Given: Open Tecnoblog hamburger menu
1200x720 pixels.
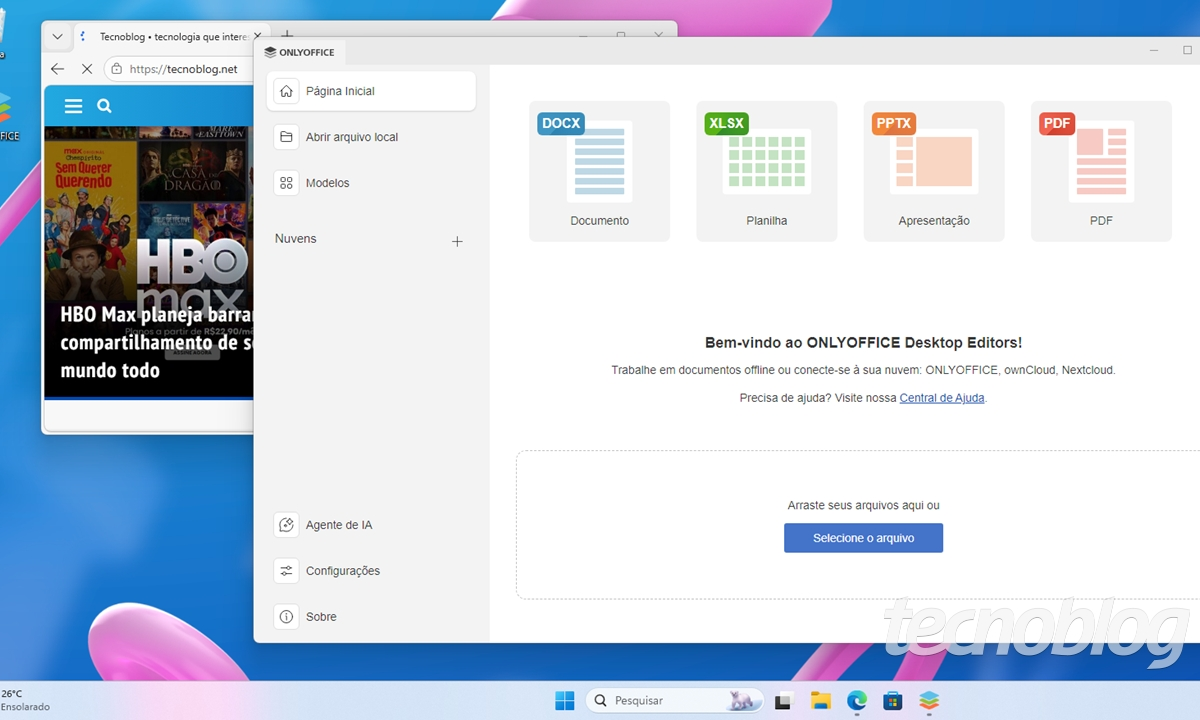Looking at the screenshot, I should pos(73,106).
